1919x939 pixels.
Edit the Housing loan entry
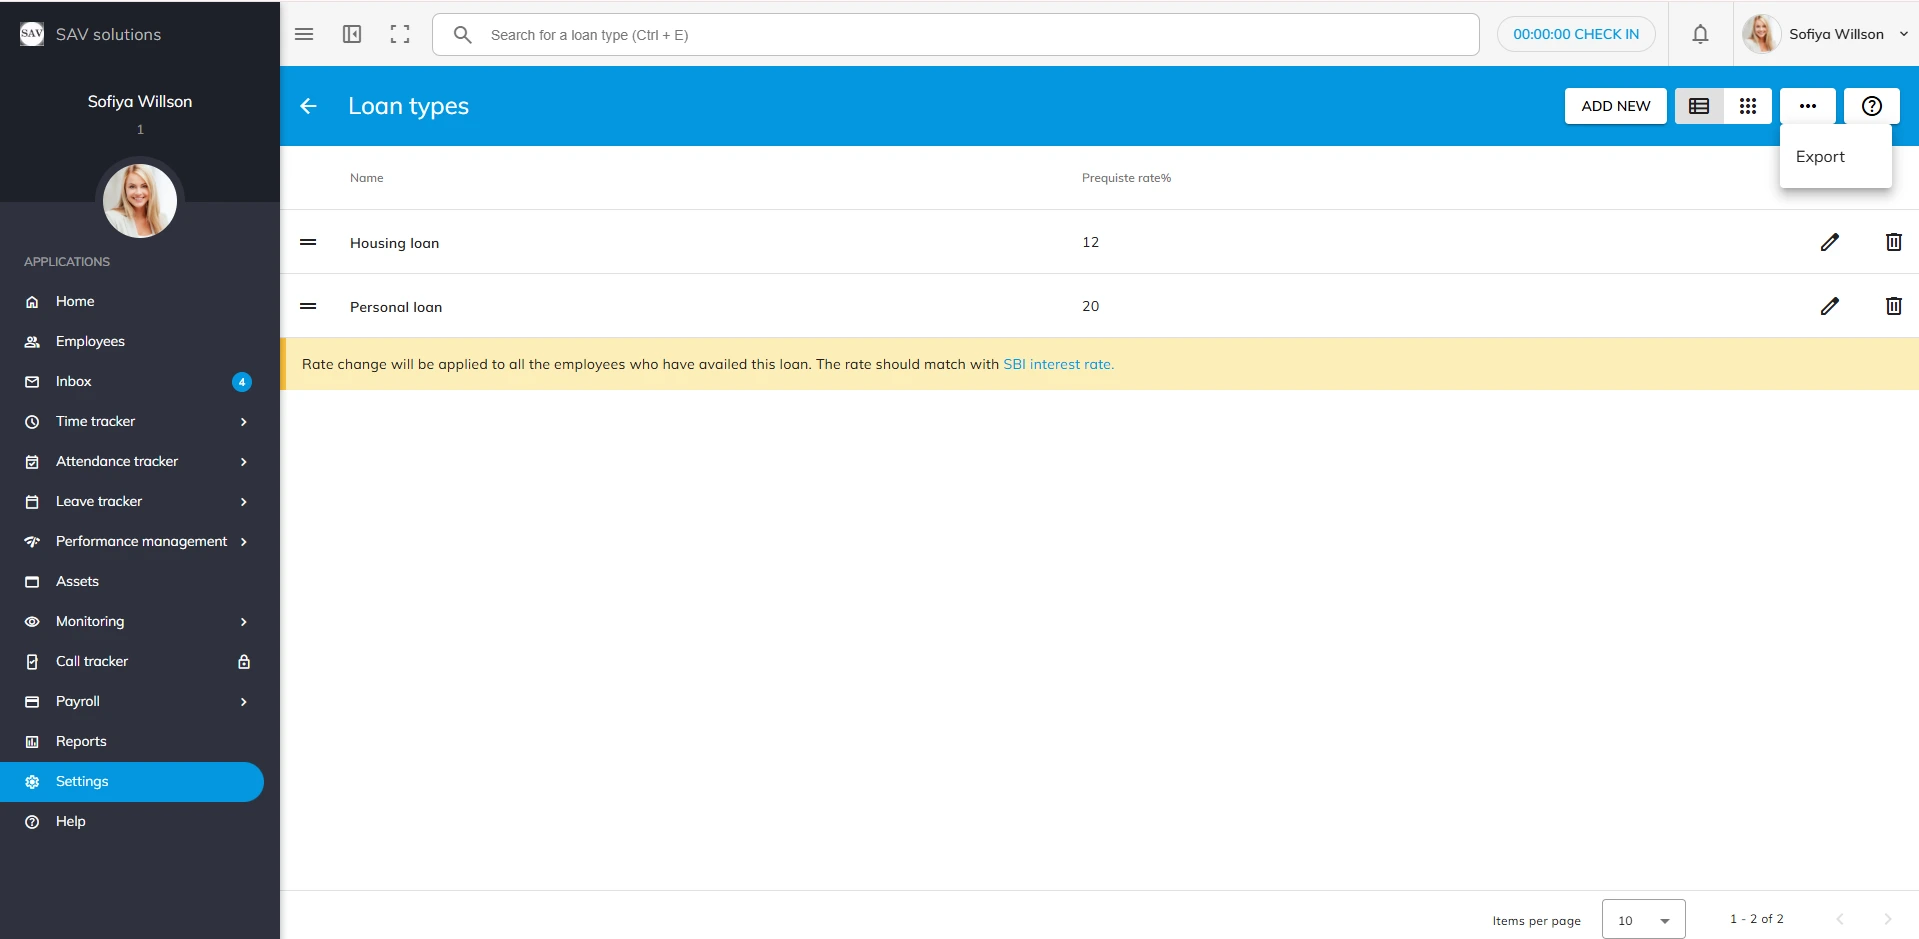coord(1829,242)
